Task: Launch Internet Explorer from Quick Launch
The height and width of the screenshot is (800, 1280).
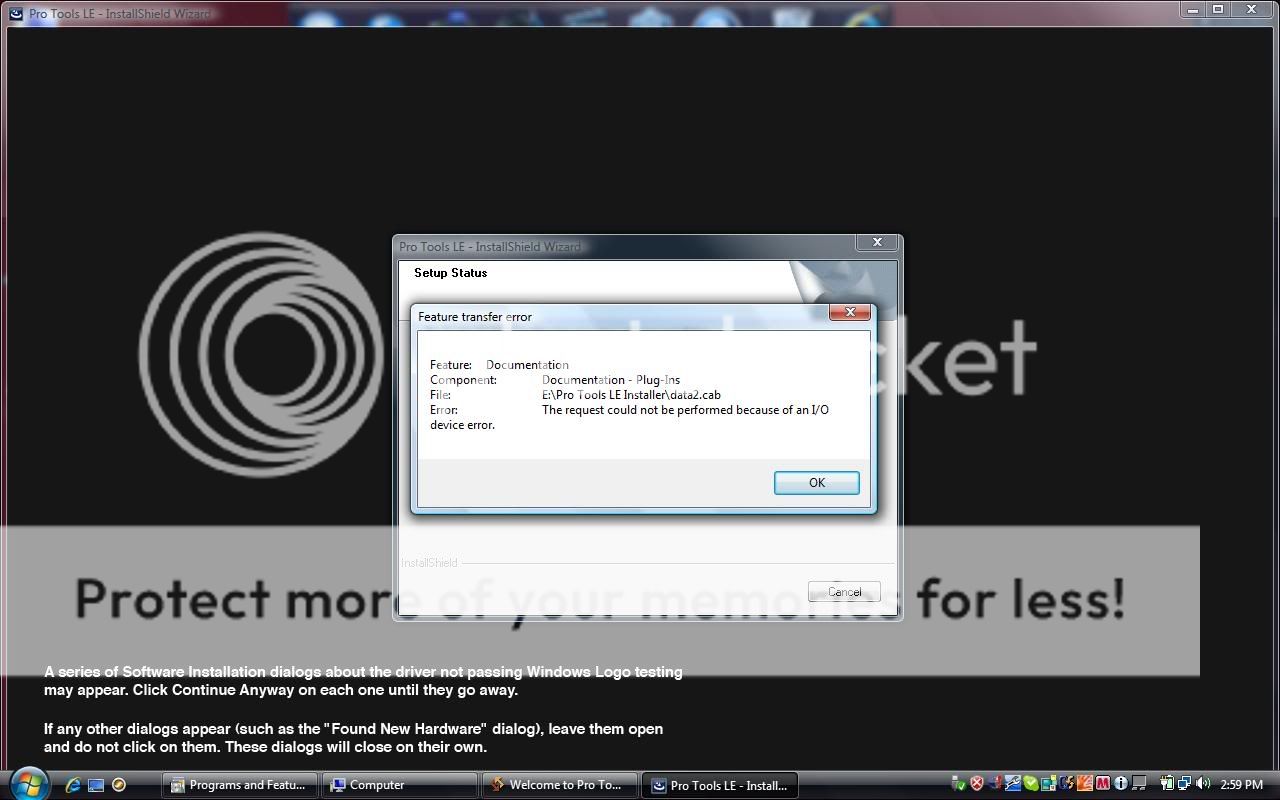Action: [73, 785]
